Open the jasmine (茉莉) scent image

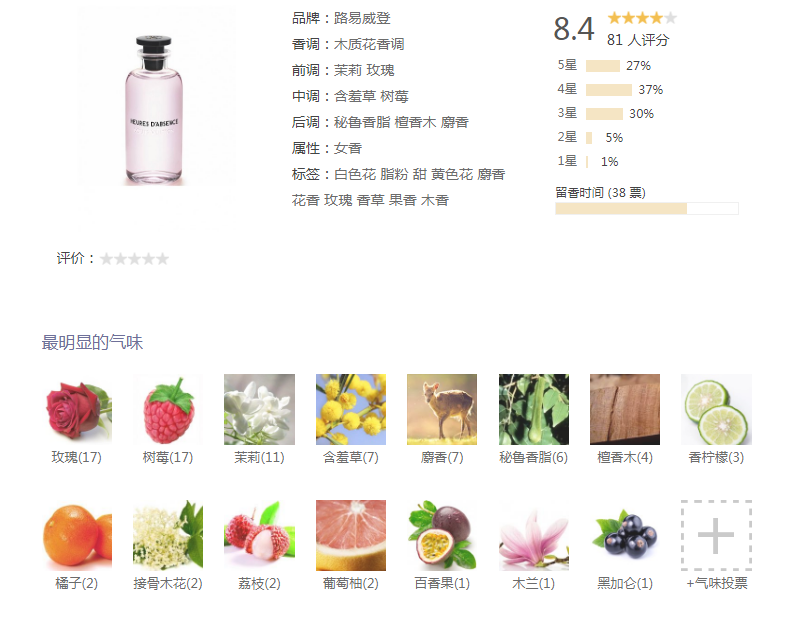[x=259, y=409]
